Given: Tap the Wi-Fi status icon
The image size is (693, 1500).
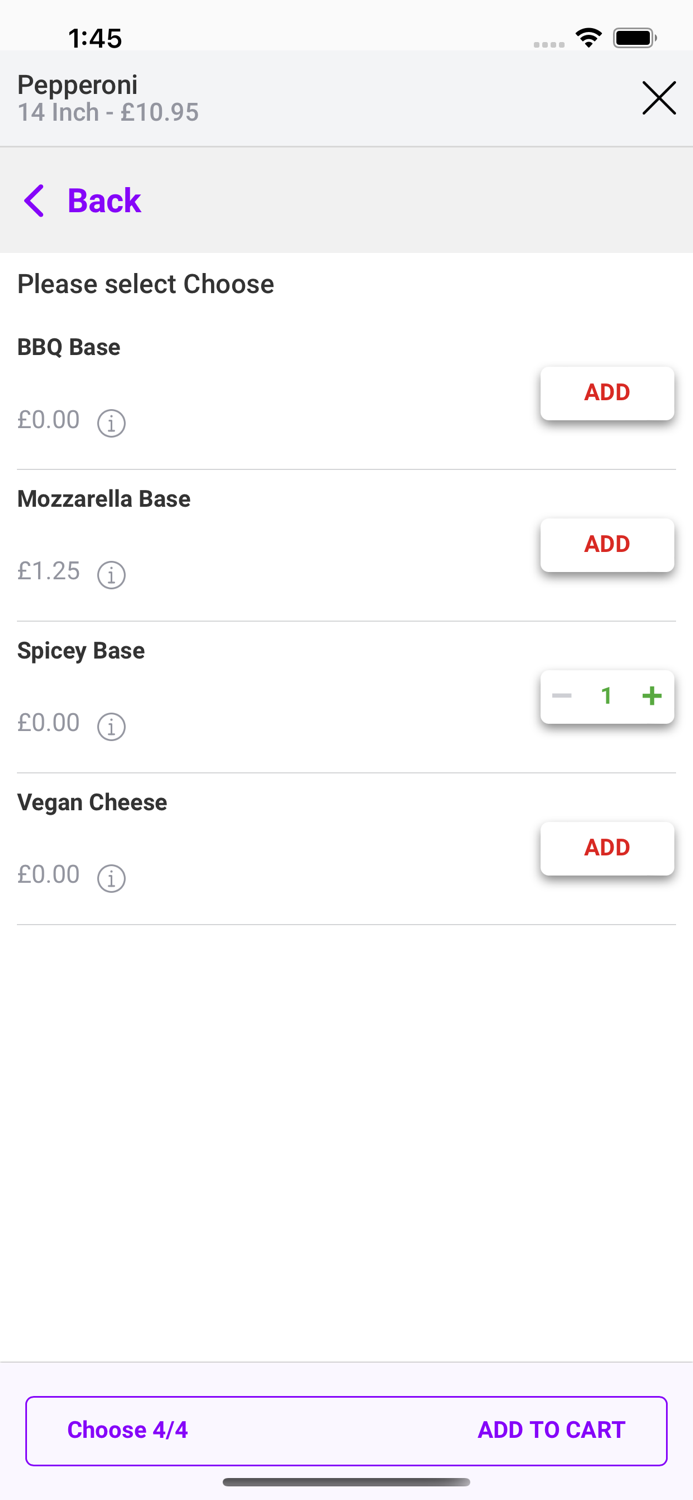Looking at the screenshot, I should coord(589,38).
